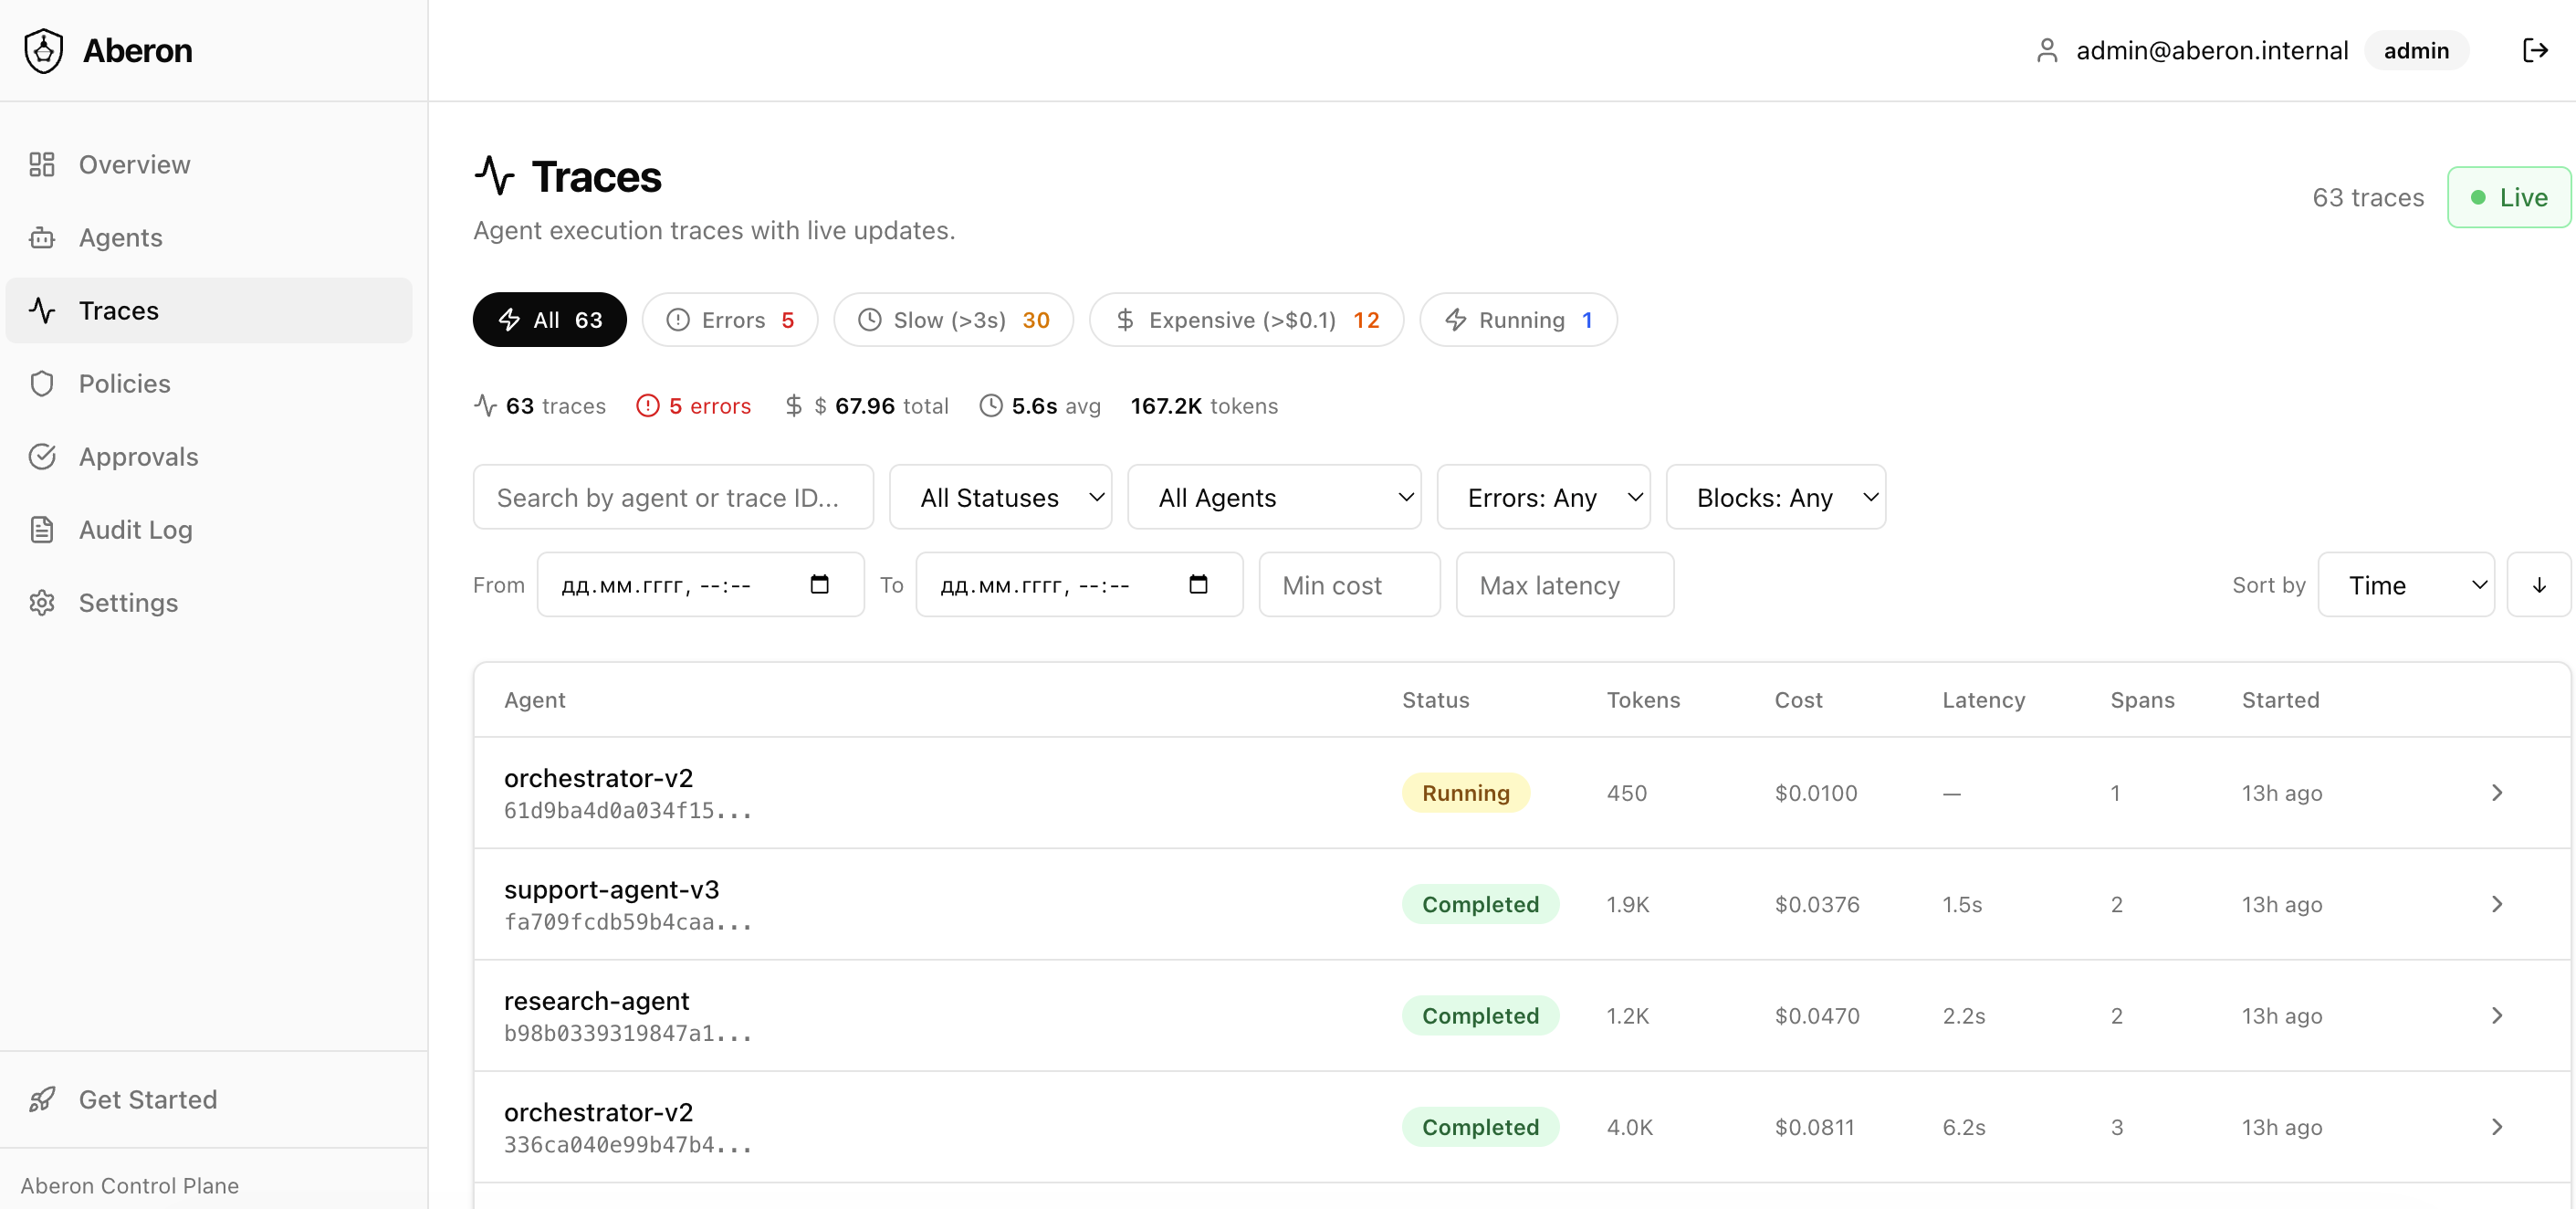Open Settings using the gear icon

coord(42,602)
